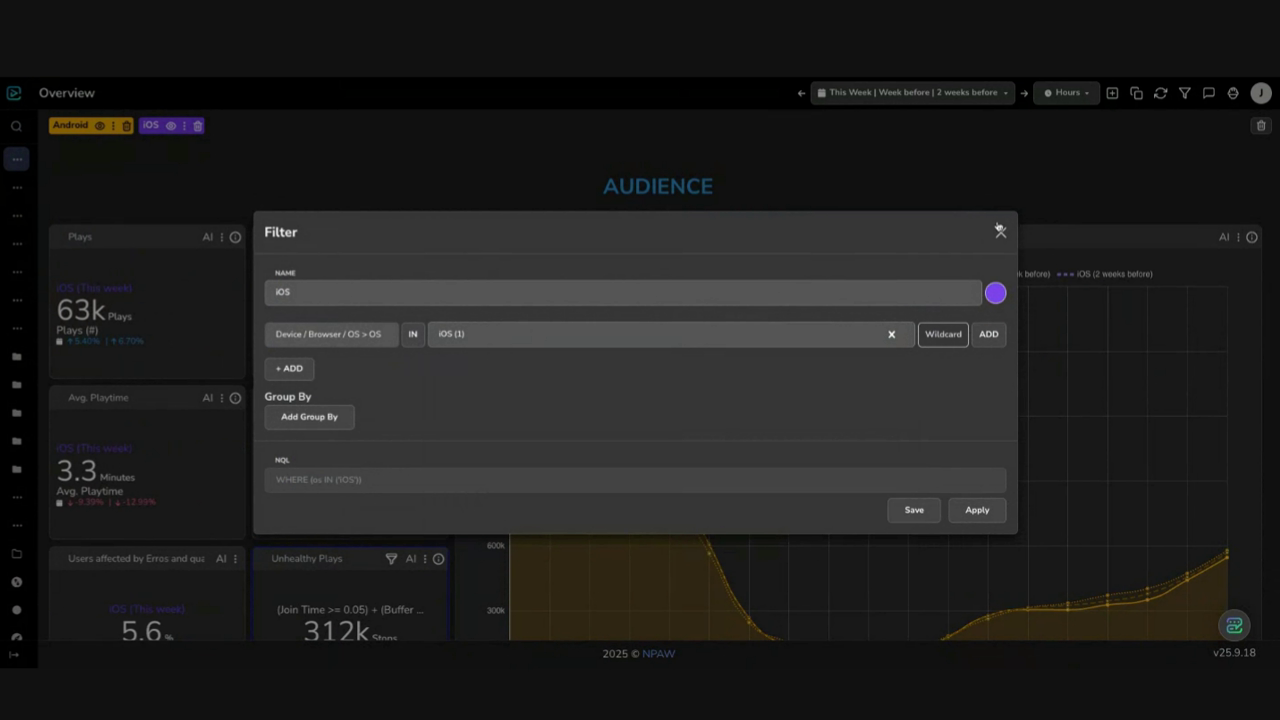Click the highlighted ellipsis sidebar item
1280x720 pixels.
[x=16, y=159]
